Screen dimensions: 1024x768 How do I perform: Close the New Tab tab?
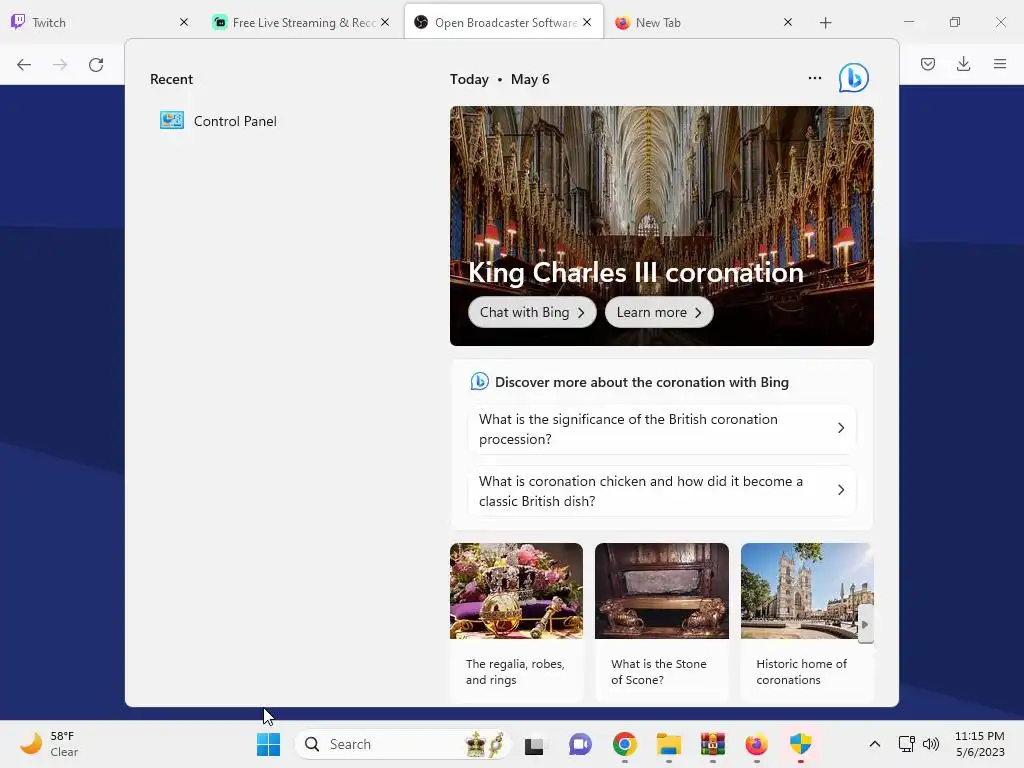(x=788, y=22)
